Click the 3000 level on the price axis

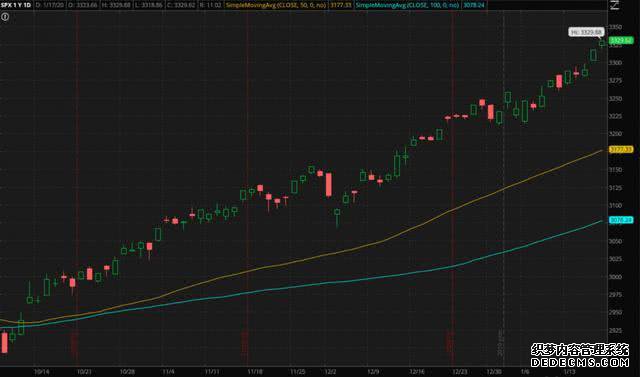[616, 277]
